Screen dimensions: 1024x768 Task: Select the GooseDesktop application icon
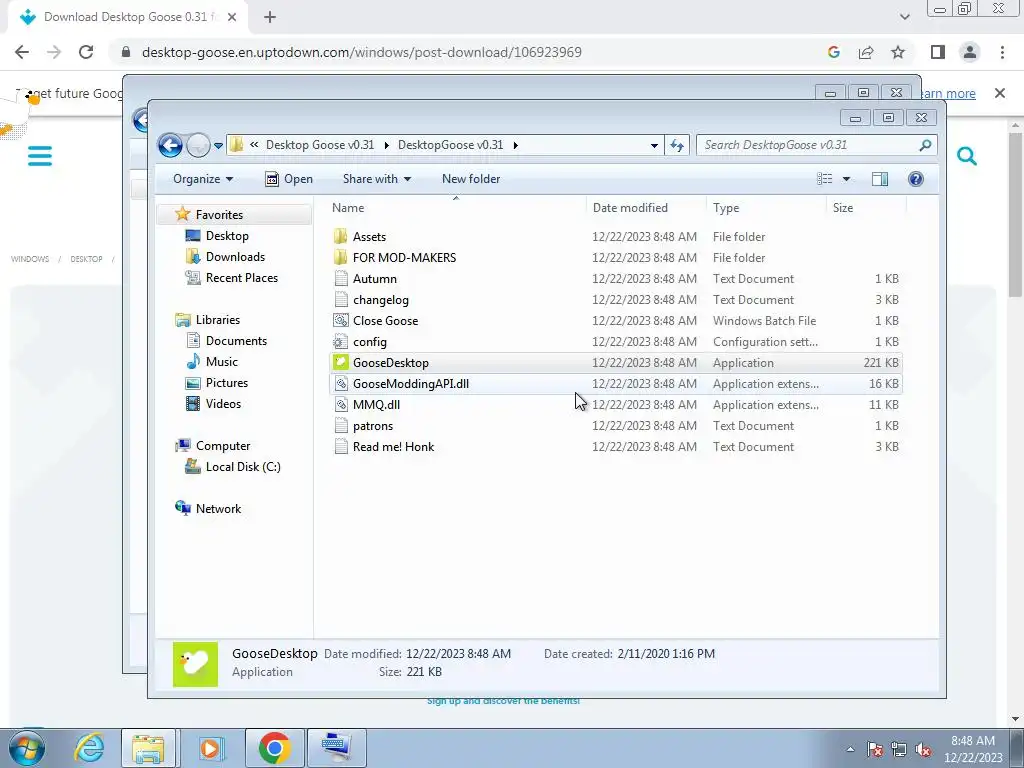pyautogui.click(x=340, y=362)
